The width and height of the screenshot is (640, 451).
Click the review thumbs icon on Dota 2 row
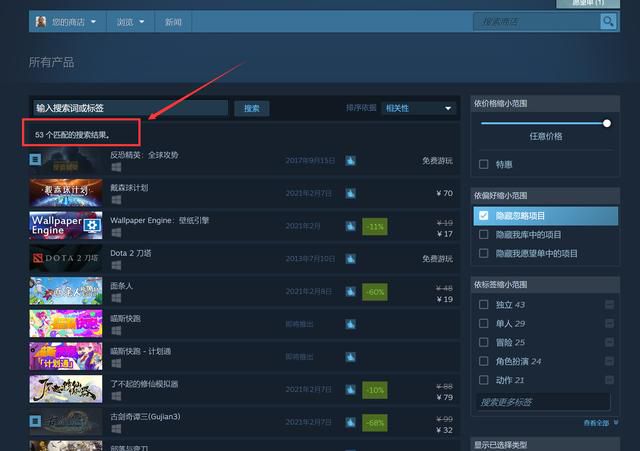pyautogui.click(x=350, y=259)
